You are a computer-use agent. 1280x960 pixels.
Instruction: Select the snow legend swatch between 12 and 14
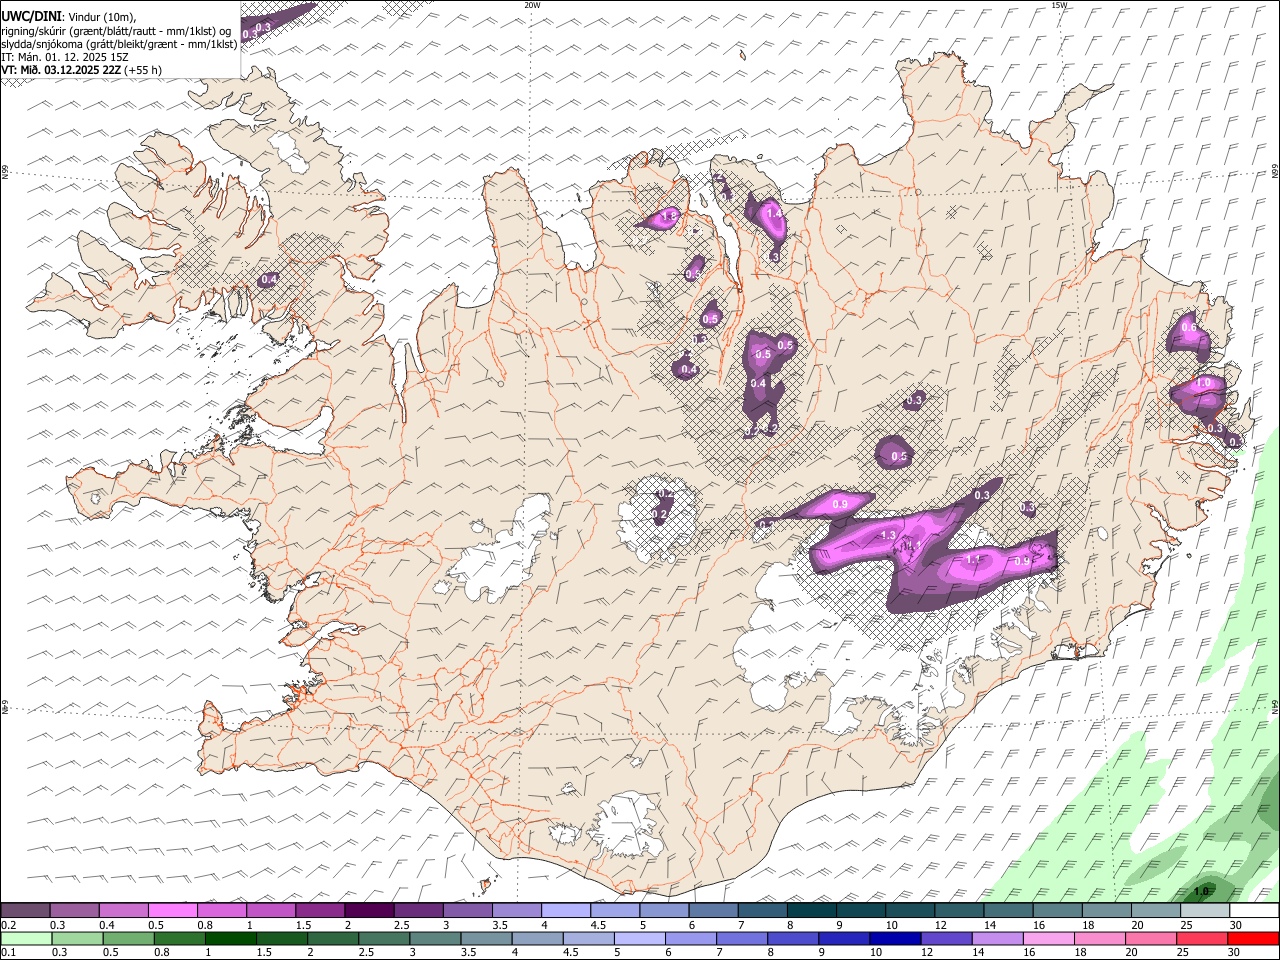coord(958,910)
